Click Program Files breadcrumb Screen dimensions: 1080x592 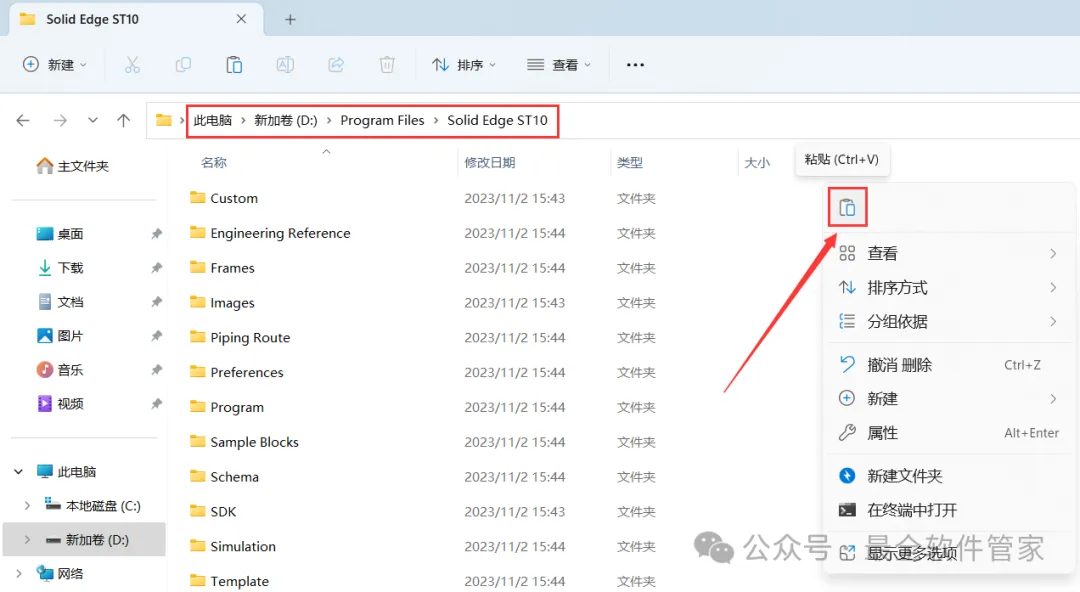coord(382,121)
